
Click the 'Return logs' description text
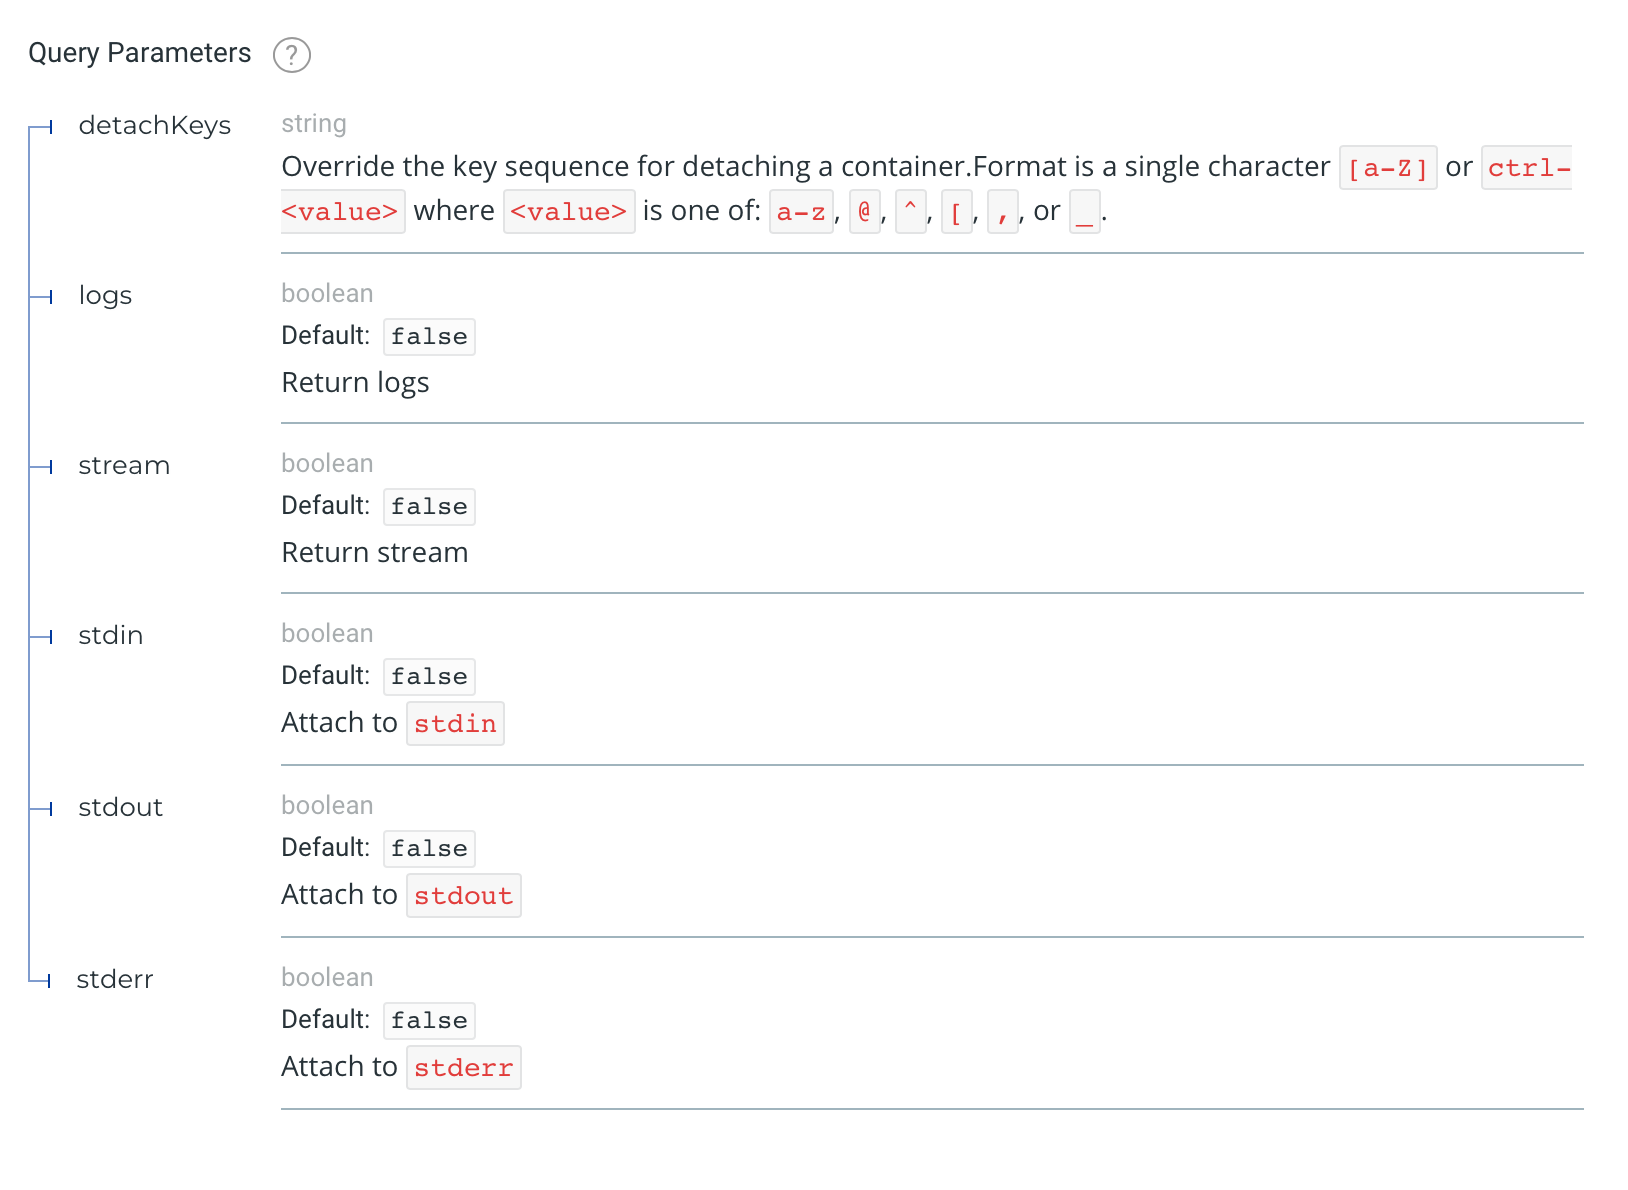pos(355,383)
